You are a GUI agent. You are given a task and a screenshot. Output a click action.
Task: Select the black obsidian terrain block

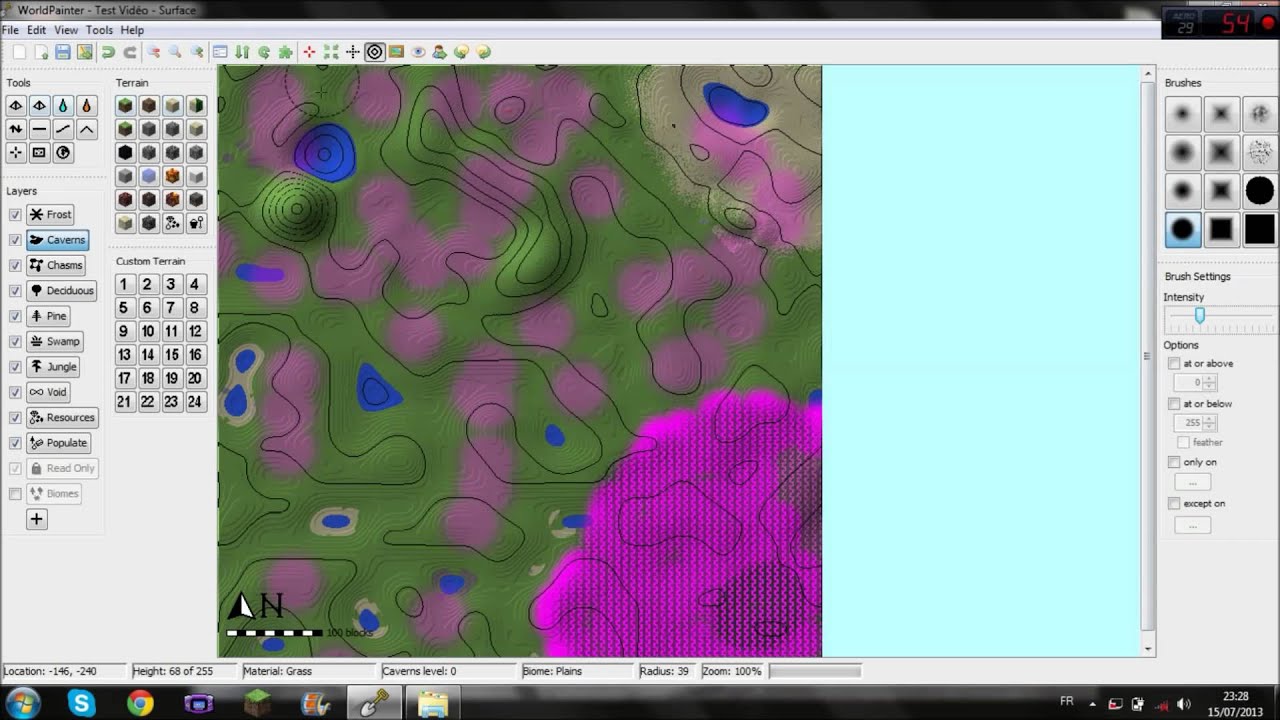(125, 153)
